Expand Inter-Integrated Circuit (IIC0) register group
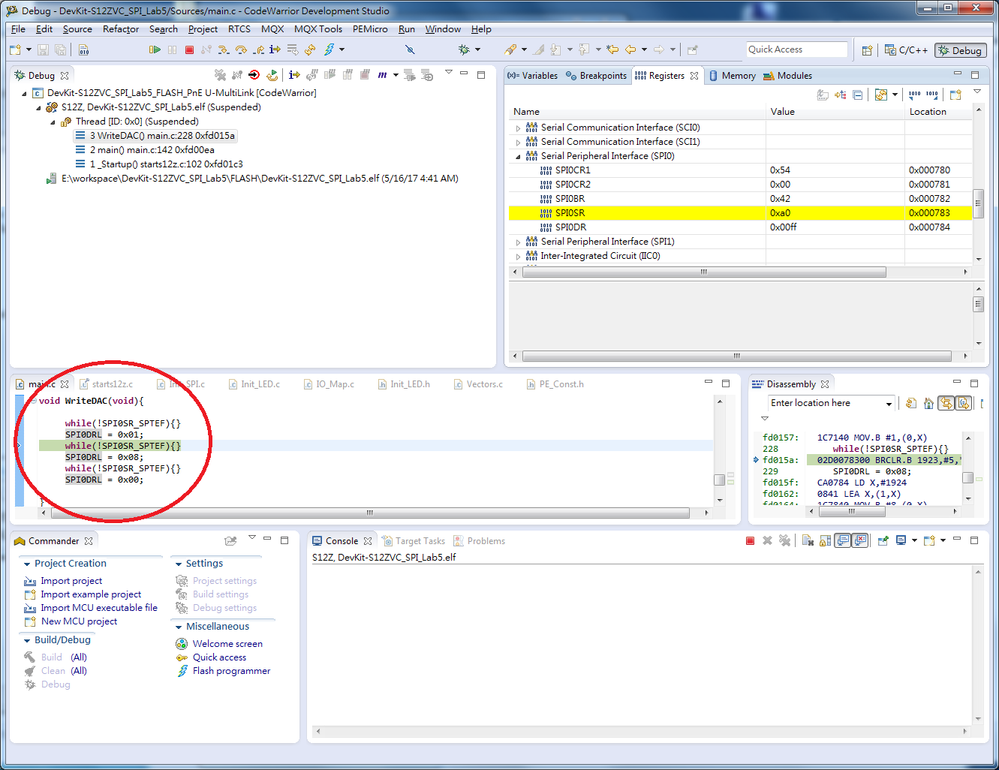The height and width of the screenshot is (770, 999). 518,256
